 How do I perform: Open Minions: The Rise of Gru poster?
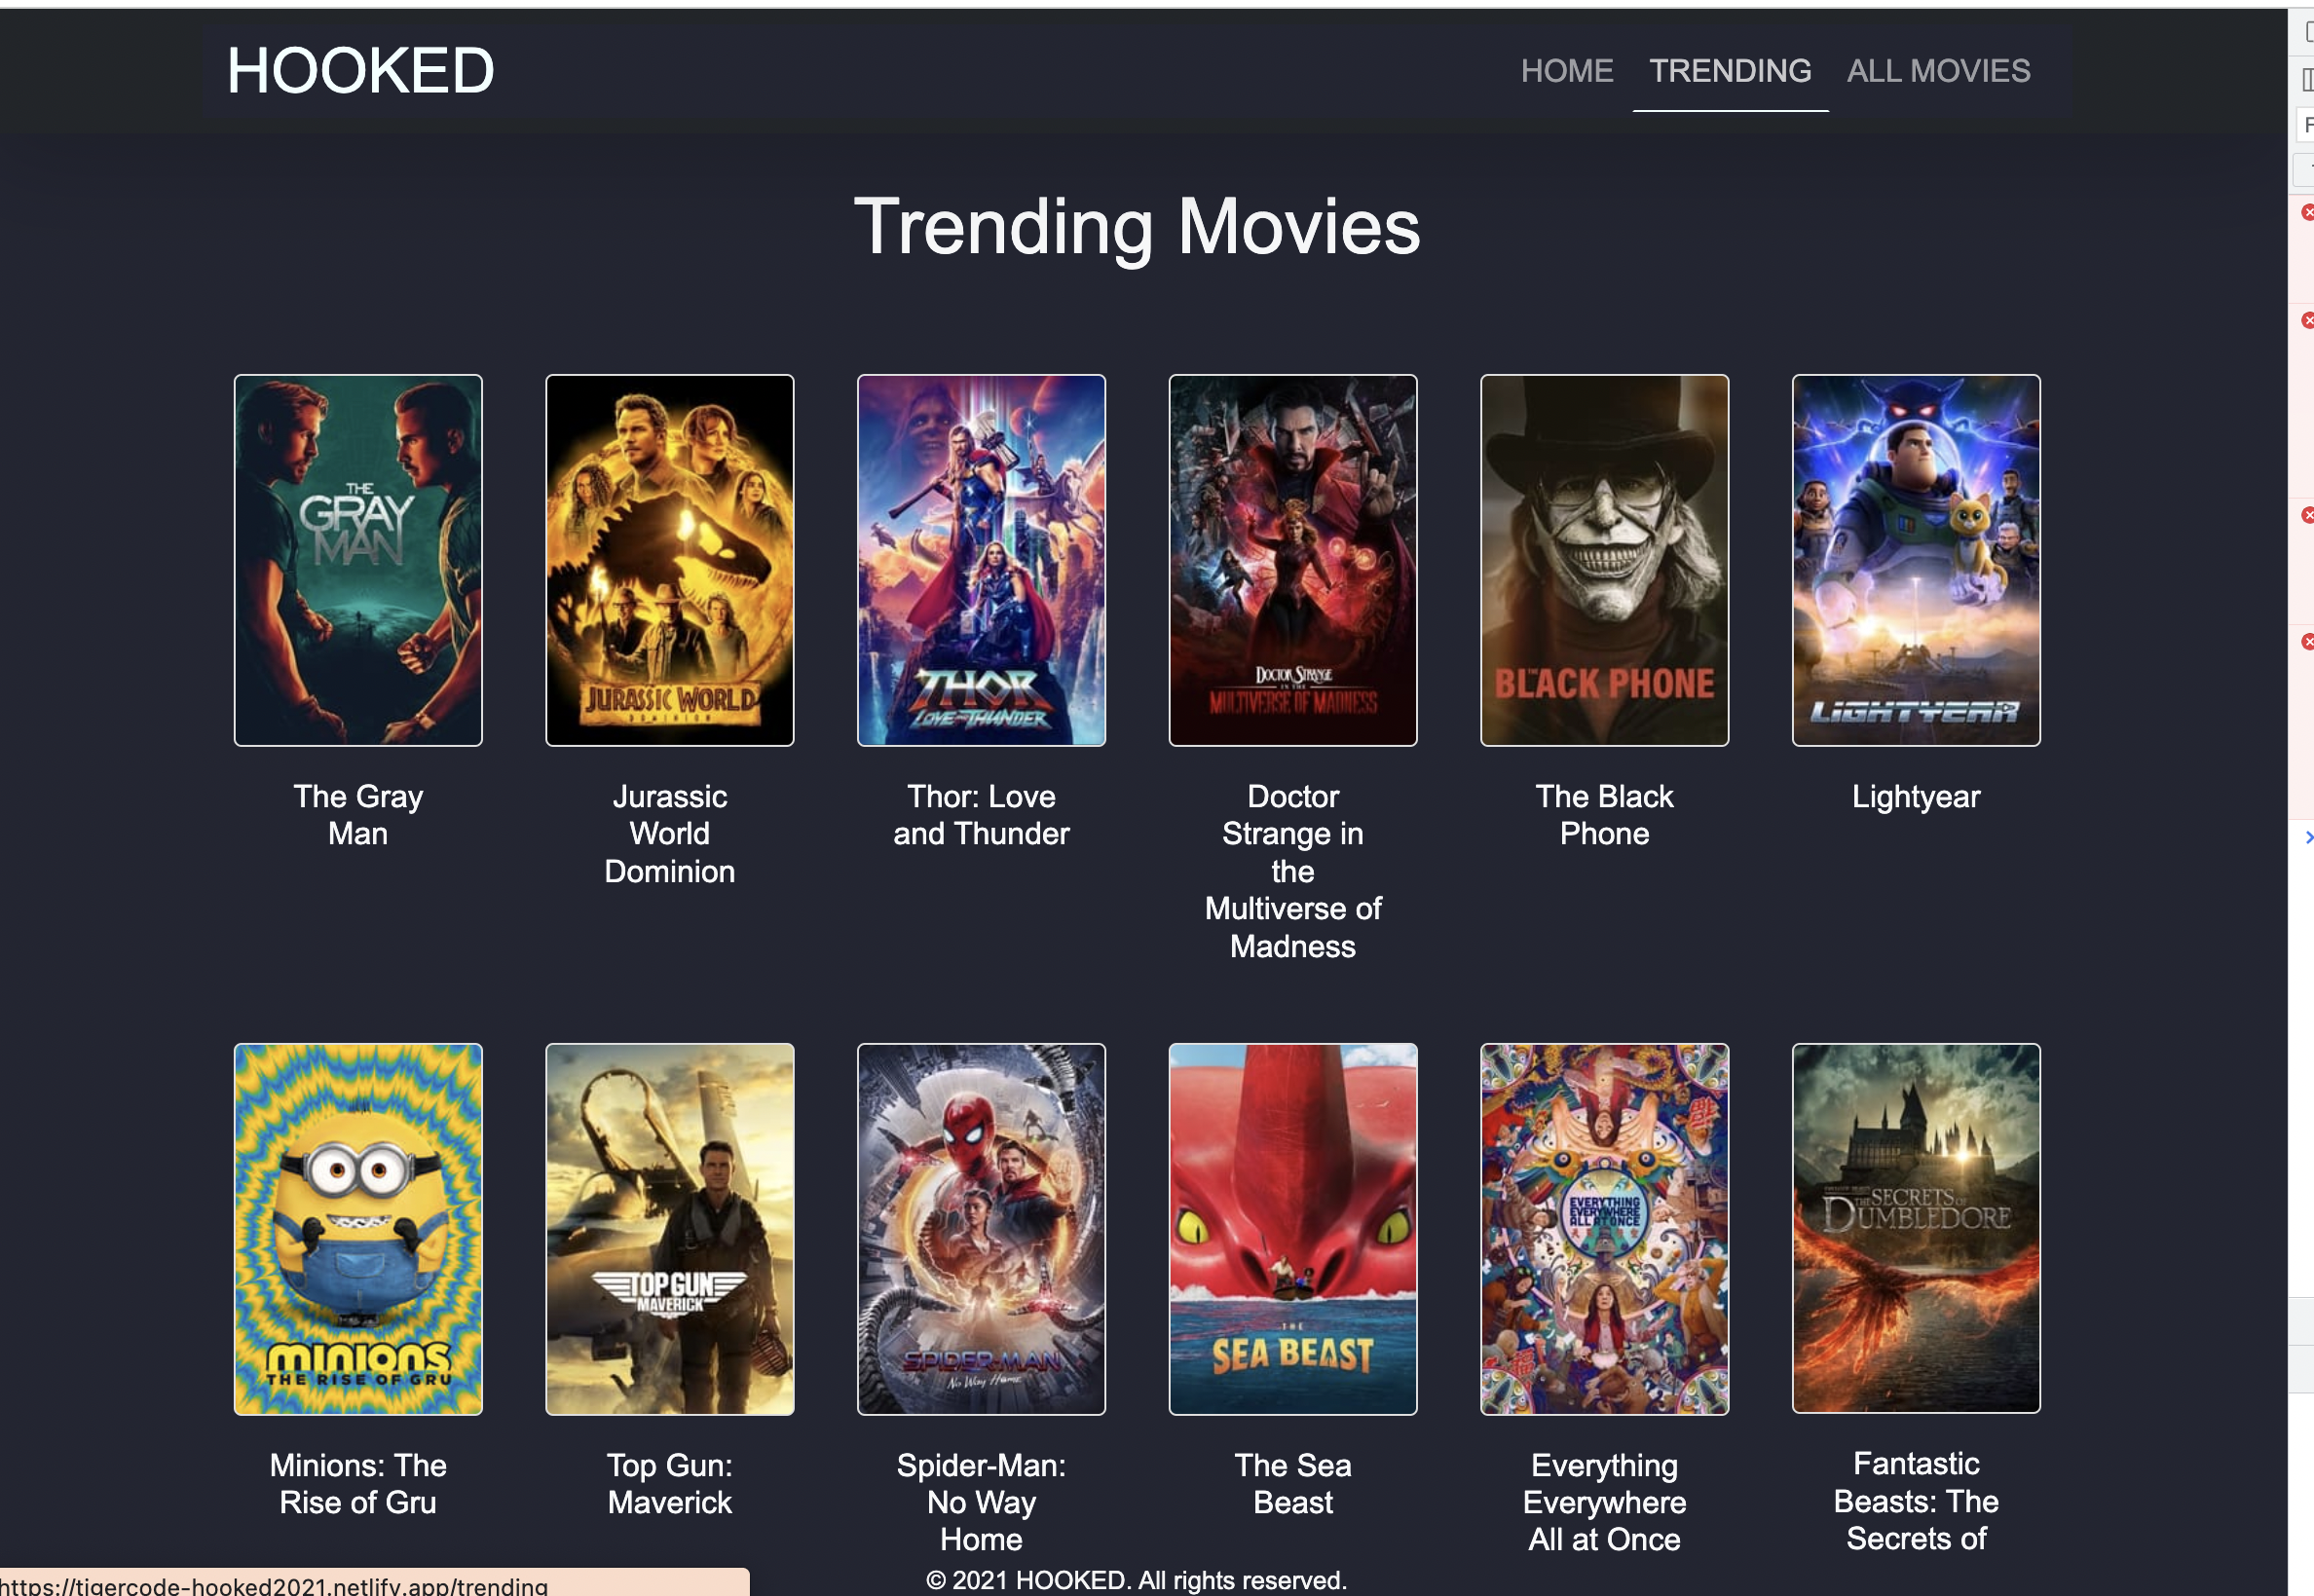click(x=358, y=1229)
